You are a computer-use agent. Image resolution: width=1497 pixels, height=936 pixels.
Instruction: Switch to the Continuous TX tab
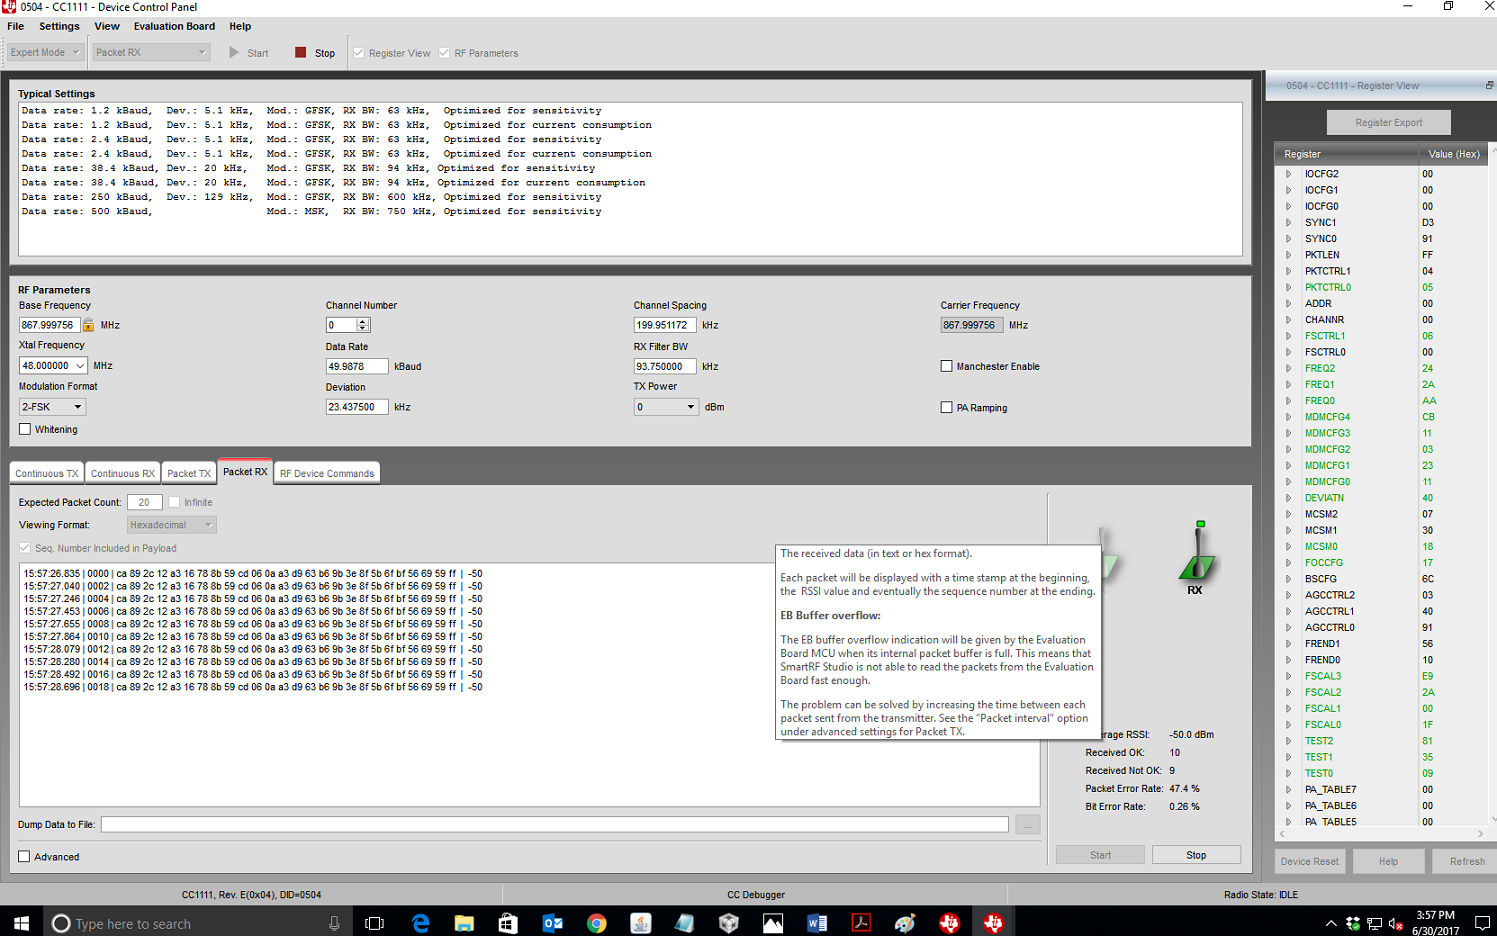coord(47,473)
